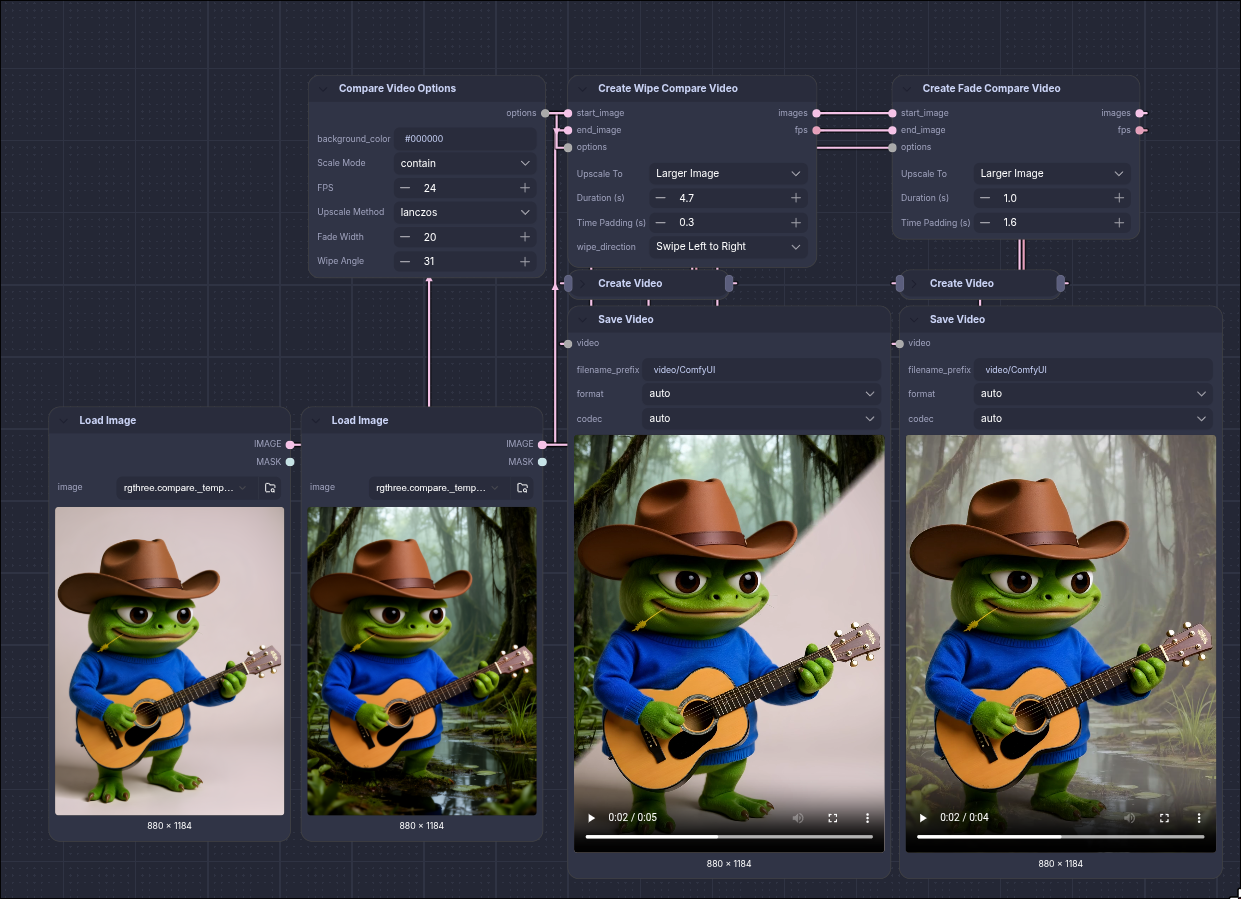This screenshot has height=899, width=1241.
Task: Collapse the Create Wipe Compare Video node
Action: coord(583,89)
